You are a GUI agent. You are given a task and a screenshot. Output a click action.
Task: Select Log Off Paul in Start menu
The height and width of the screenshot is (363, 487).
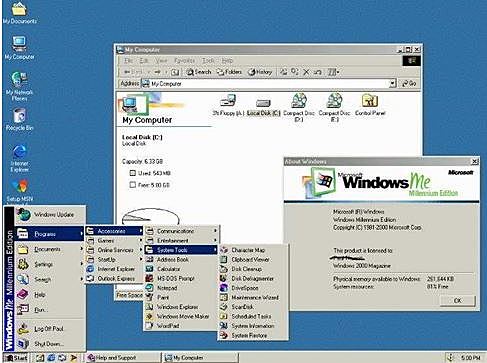click(49, 329)
